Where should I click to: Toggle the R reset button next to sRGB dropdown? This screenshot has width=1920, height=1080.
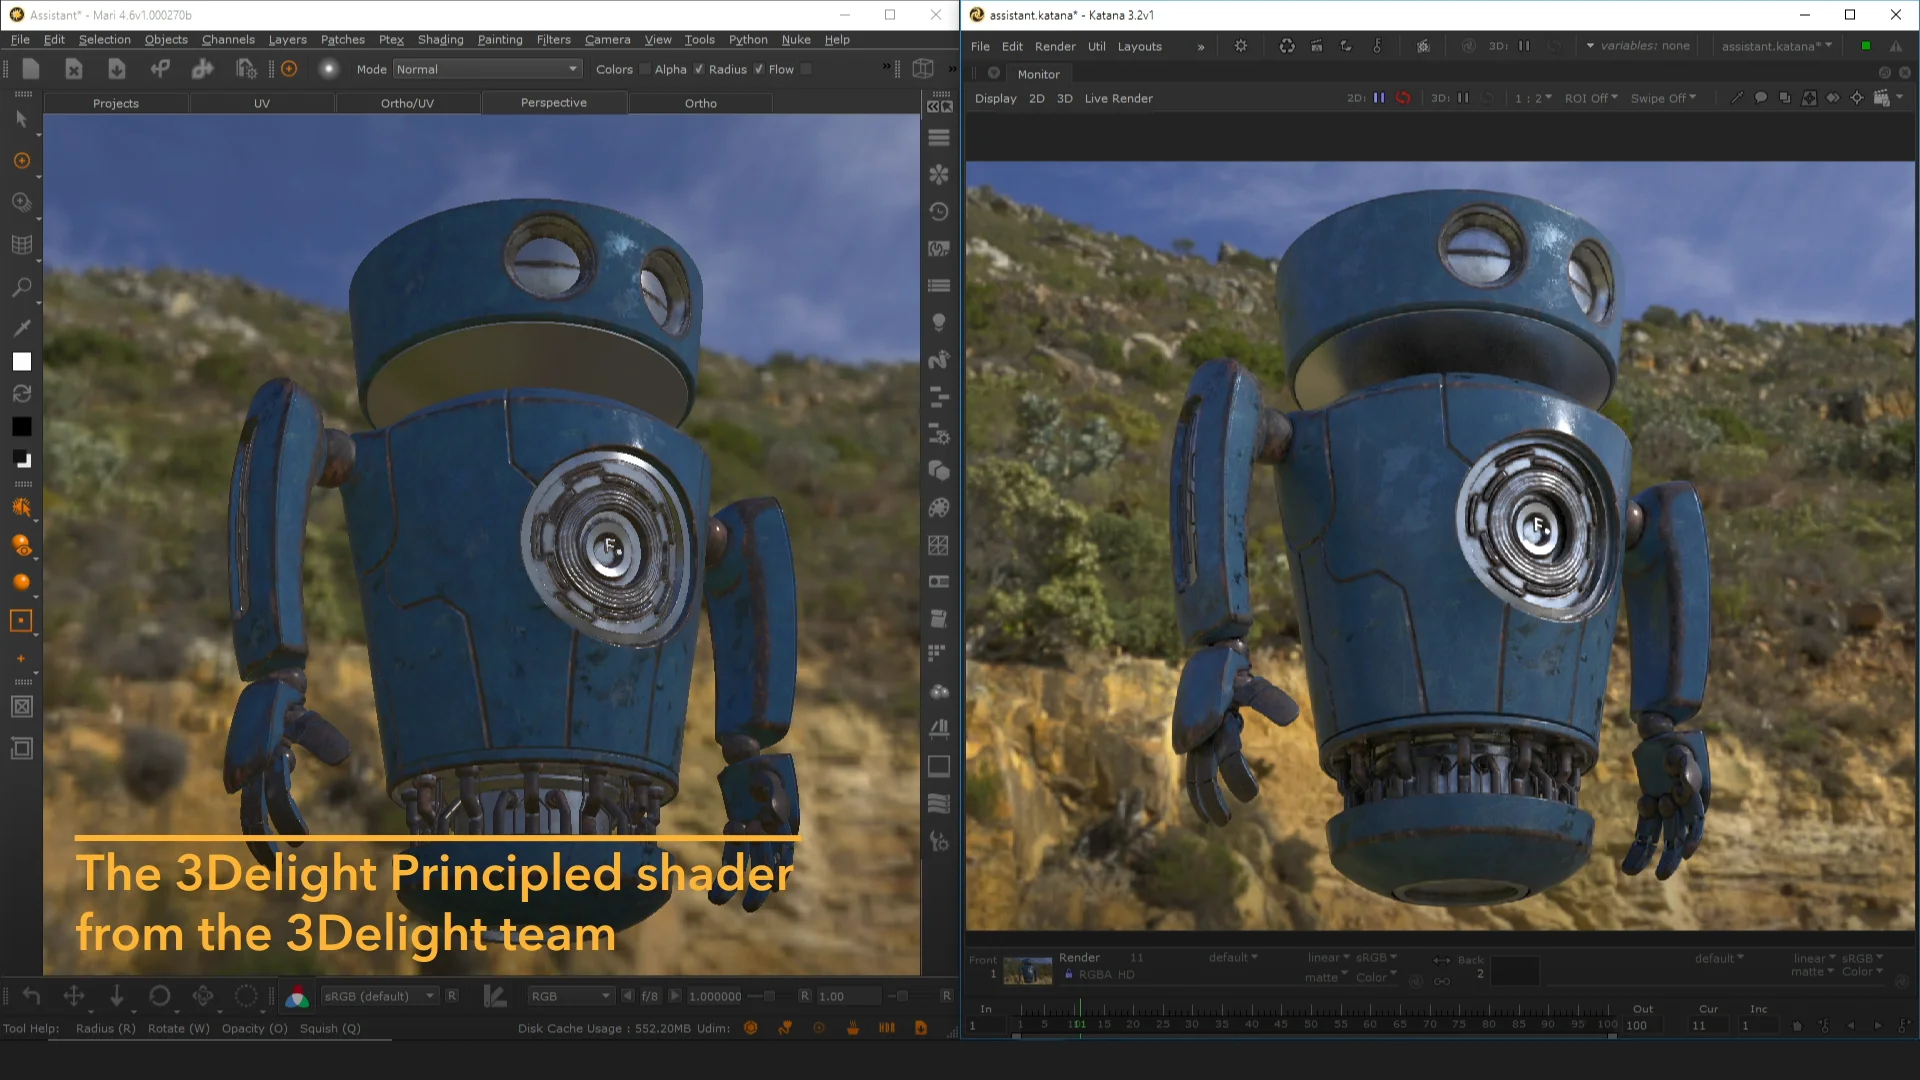(x=452, y=996)
